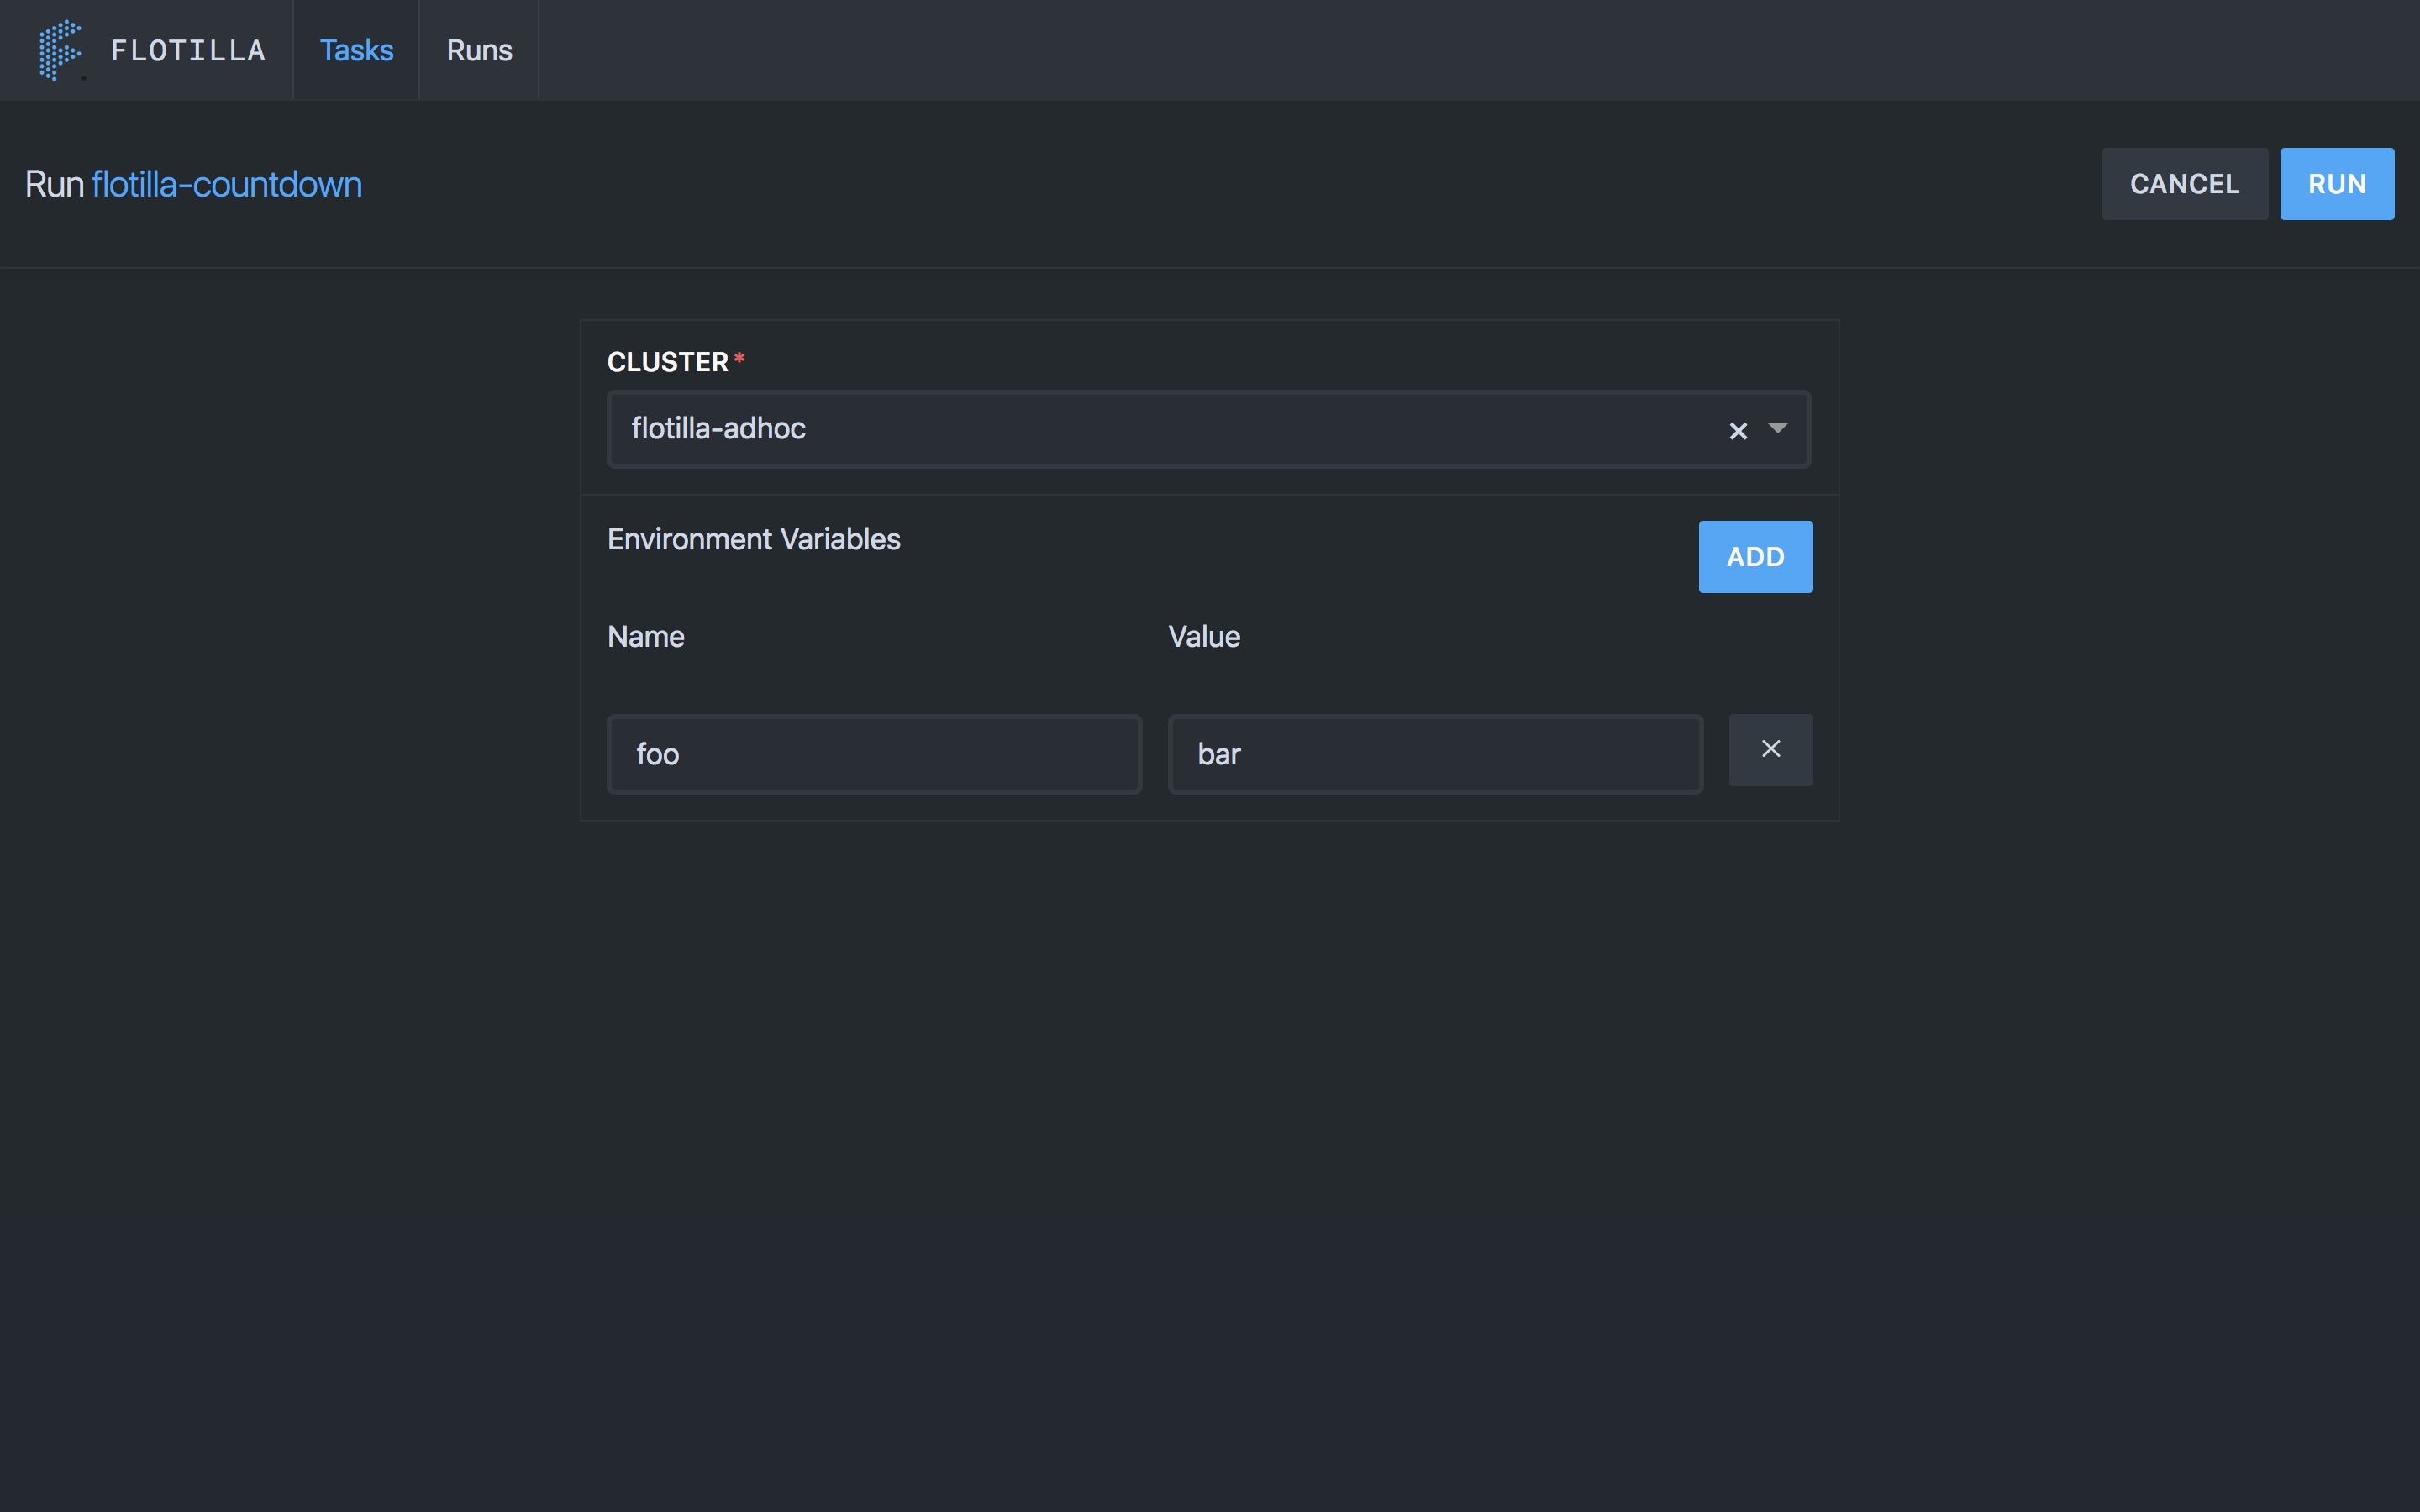
Task: Focus the Name field containing foo
Action: point(874,754)
